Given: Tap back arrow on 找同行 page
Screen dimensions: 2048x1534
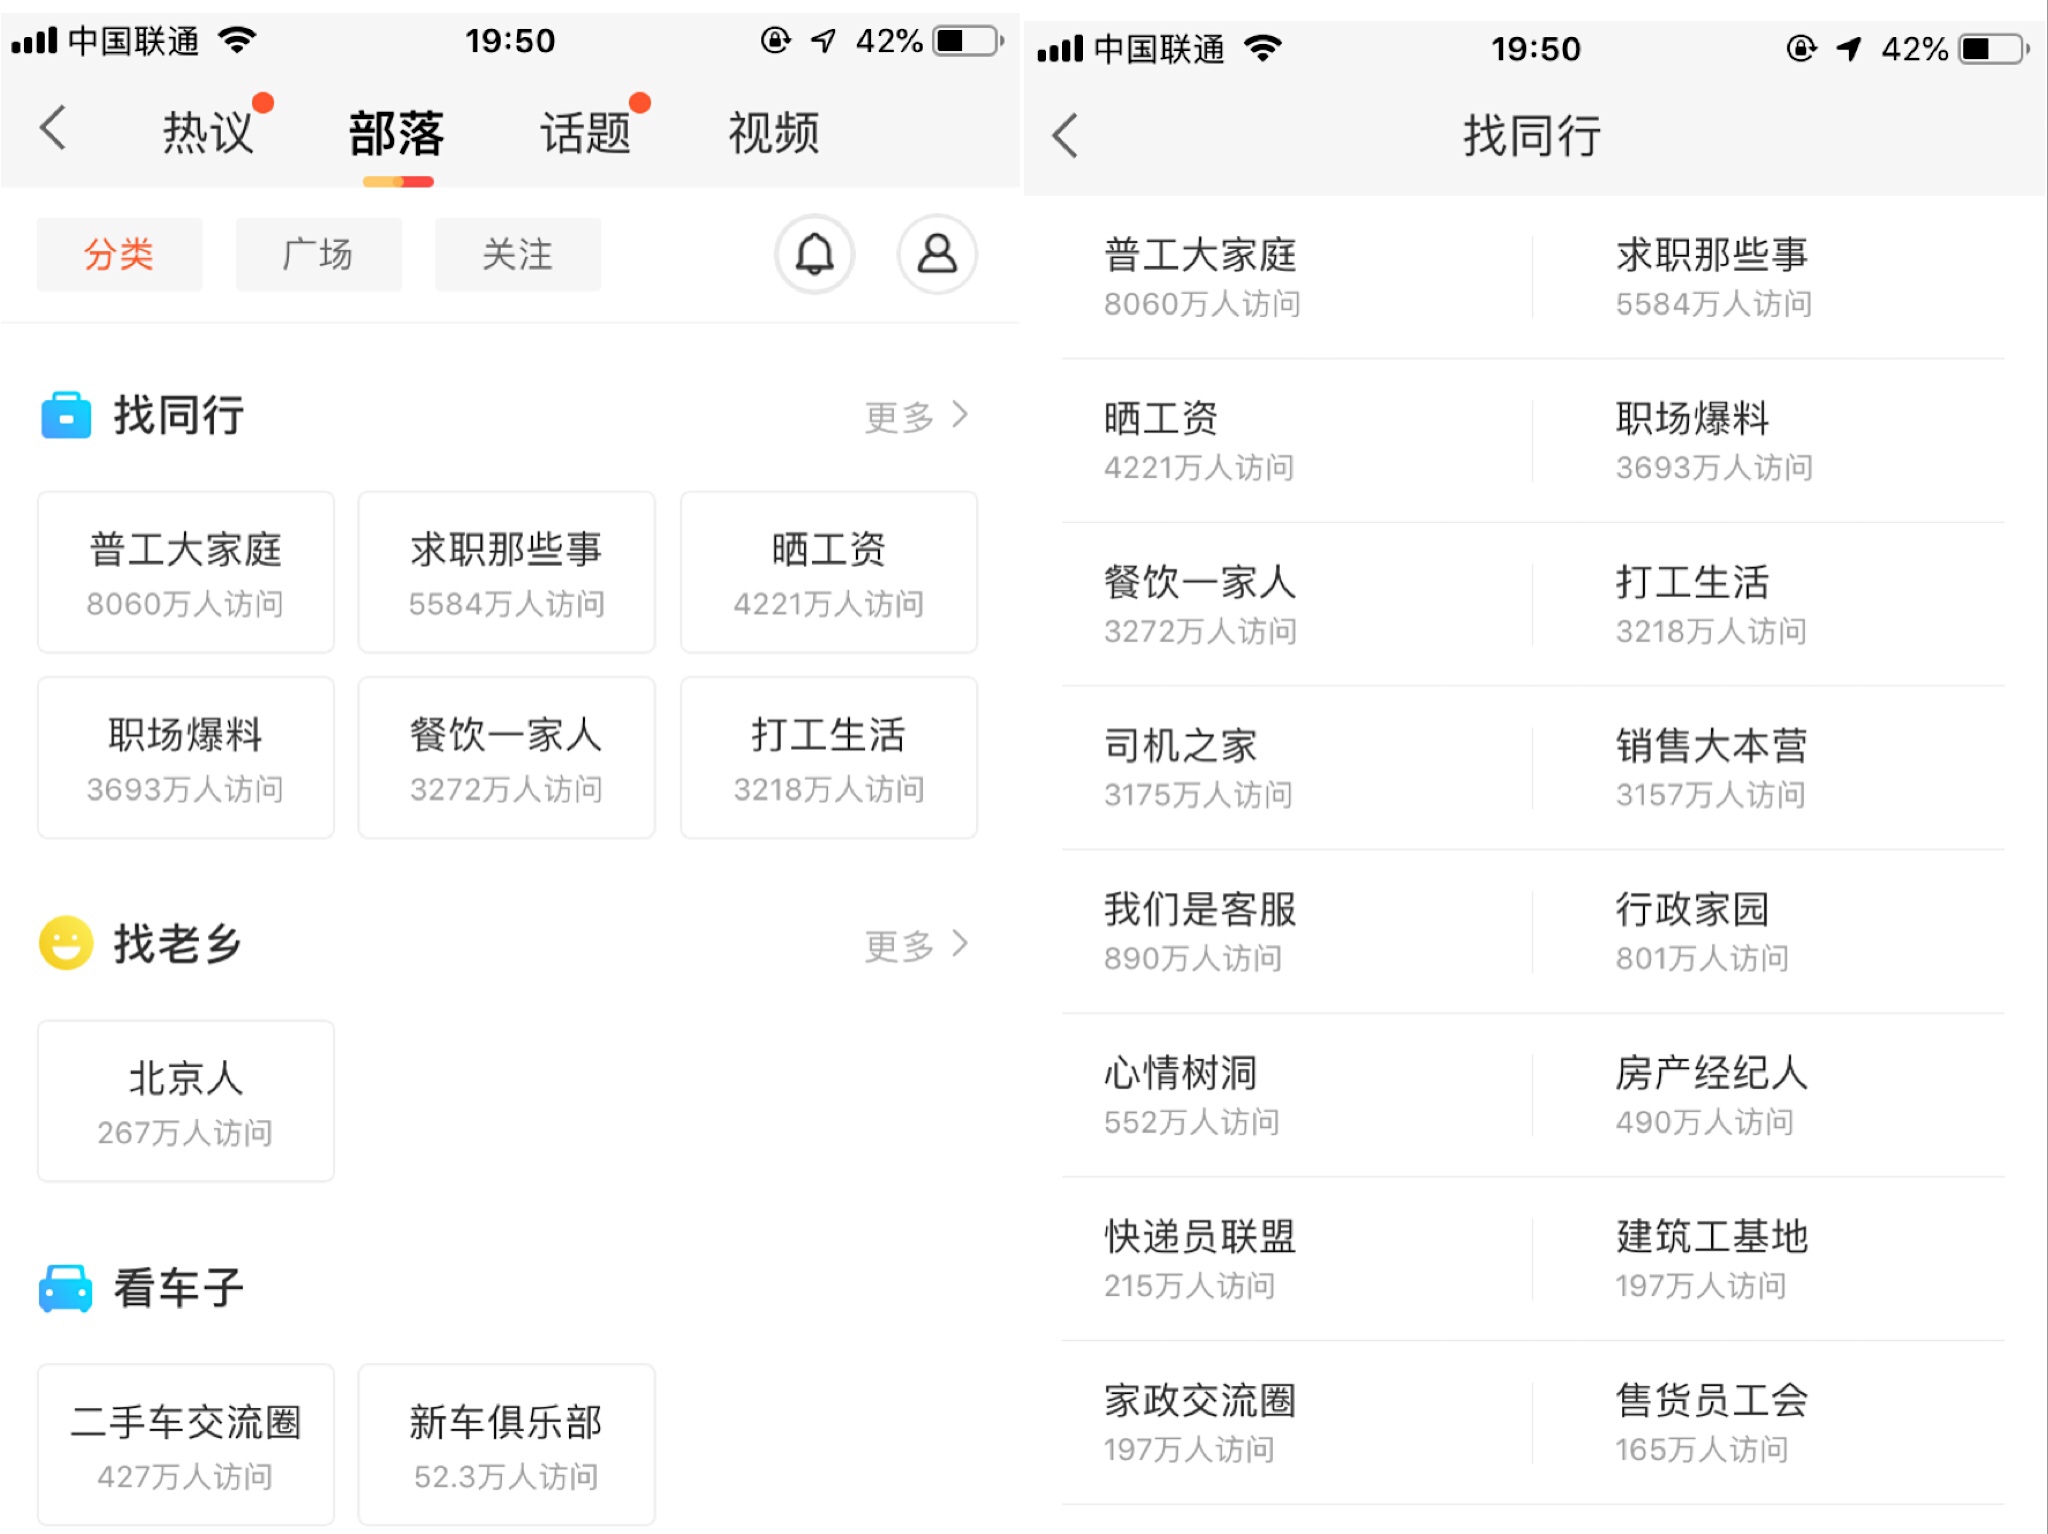Looking at the screenshot, I should tap(1066, 135).
